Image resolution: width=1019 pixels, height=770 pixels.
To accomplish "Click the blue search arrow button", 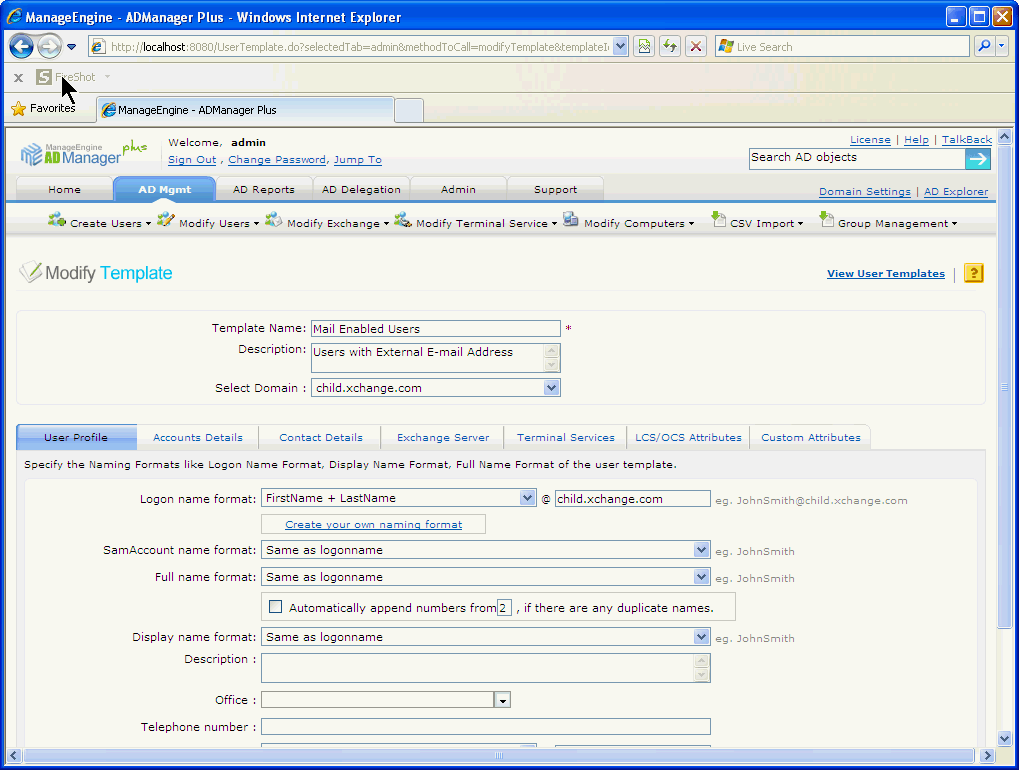I will tap(977, 159).
